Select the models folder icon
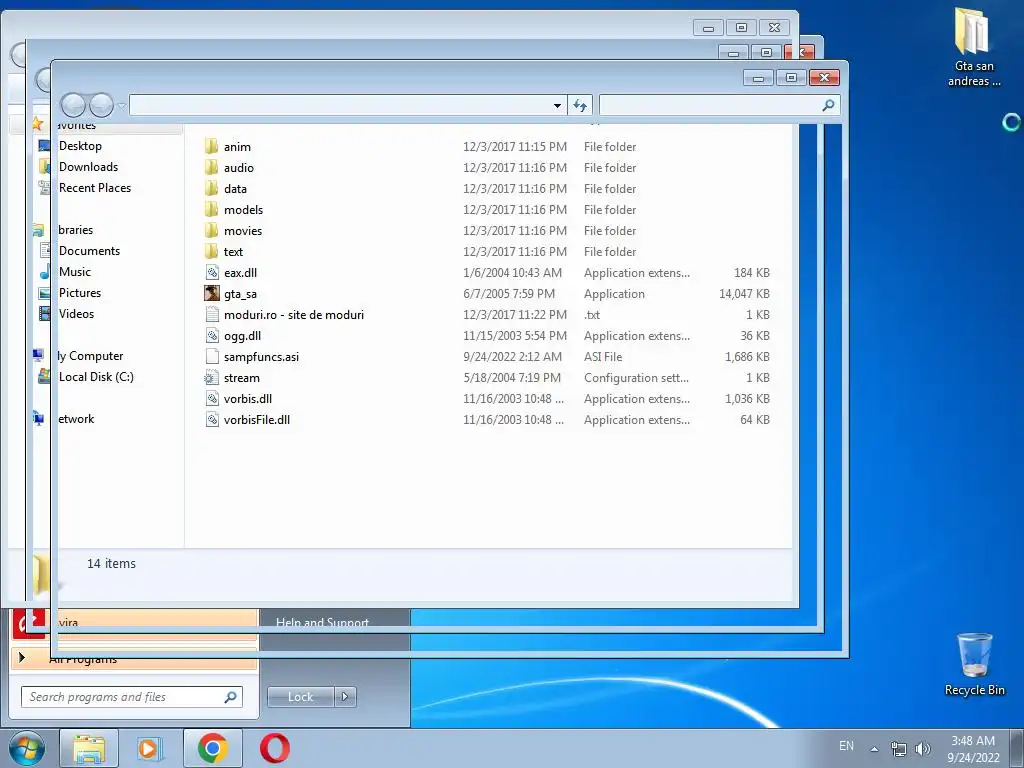 pyautogui.click(x=211, y=210)
